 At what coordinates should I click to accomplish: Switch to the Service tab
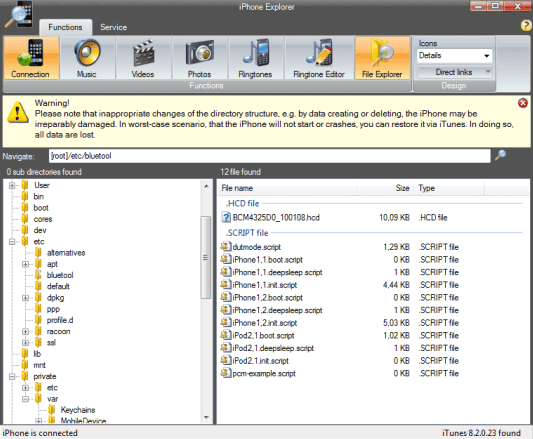pyautogui.click(x=114, y=27)
